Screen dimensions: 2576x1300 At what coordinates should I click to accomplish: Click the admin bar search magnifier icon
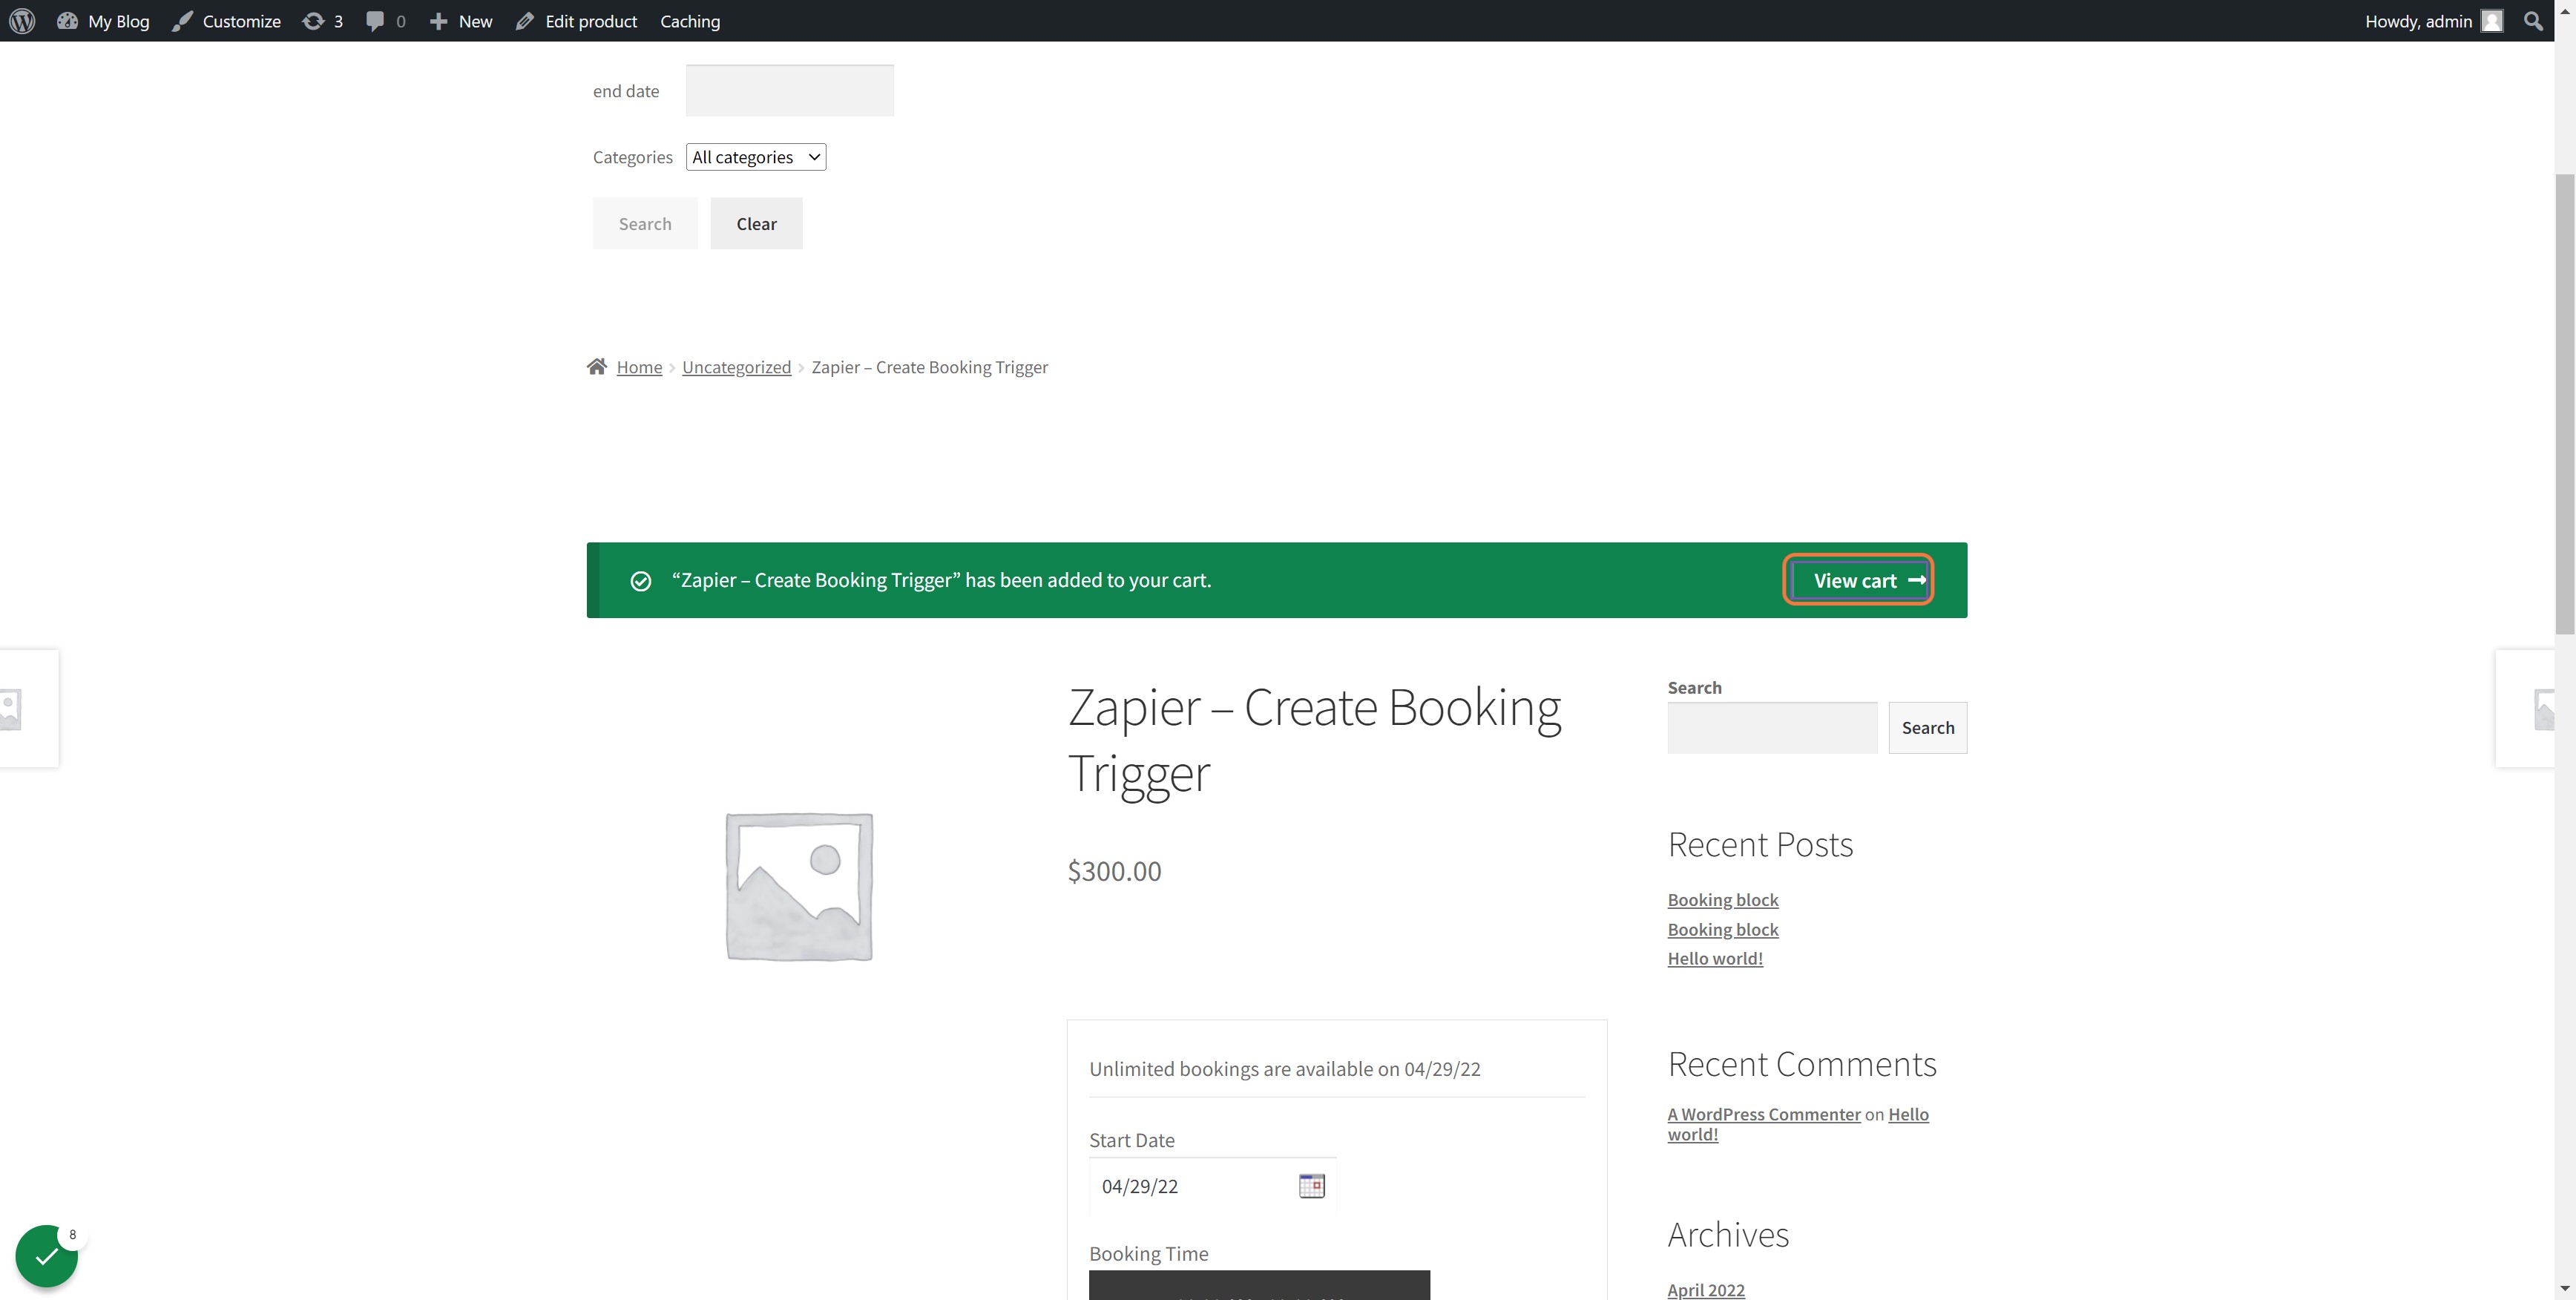click(2533, 21)
